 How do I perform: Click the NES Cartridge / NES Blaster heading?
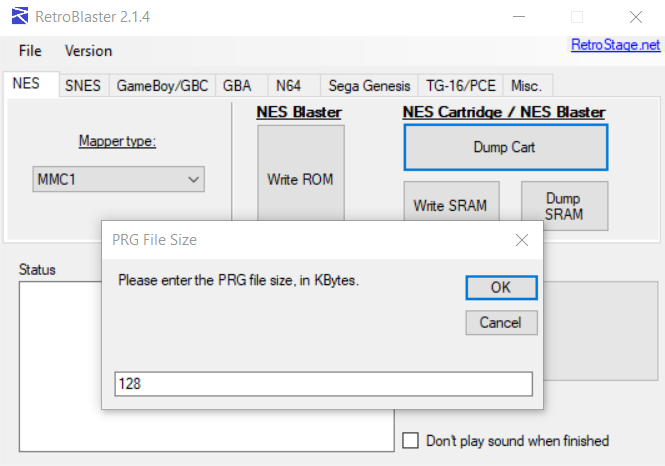pos(504,112)
